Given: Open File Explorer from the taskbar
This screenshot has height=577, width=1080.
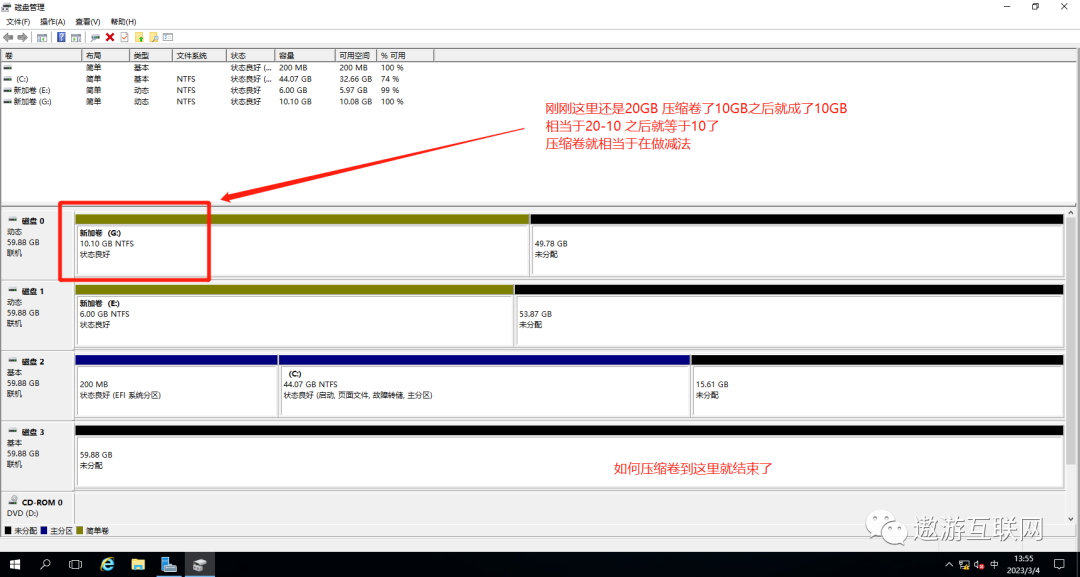Looking at the screenshot, I should point(138,565).
